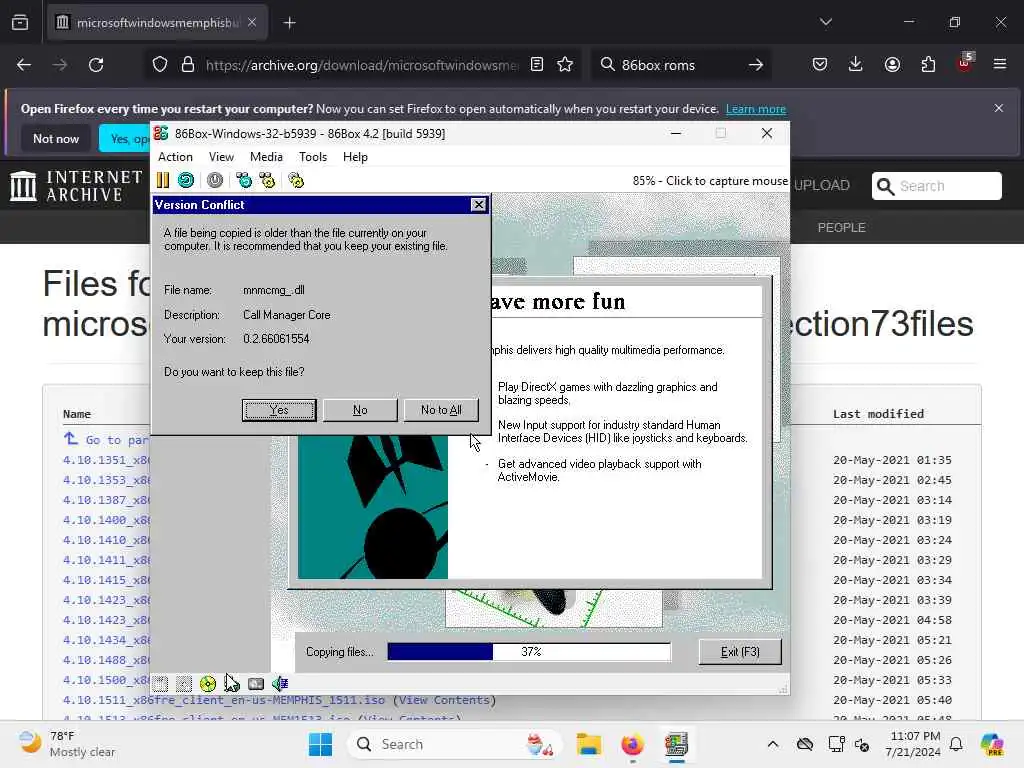Pause emulation in 86Box toolbar
1024x768 pixels.
pyautogui.click(x=163, y=180)
